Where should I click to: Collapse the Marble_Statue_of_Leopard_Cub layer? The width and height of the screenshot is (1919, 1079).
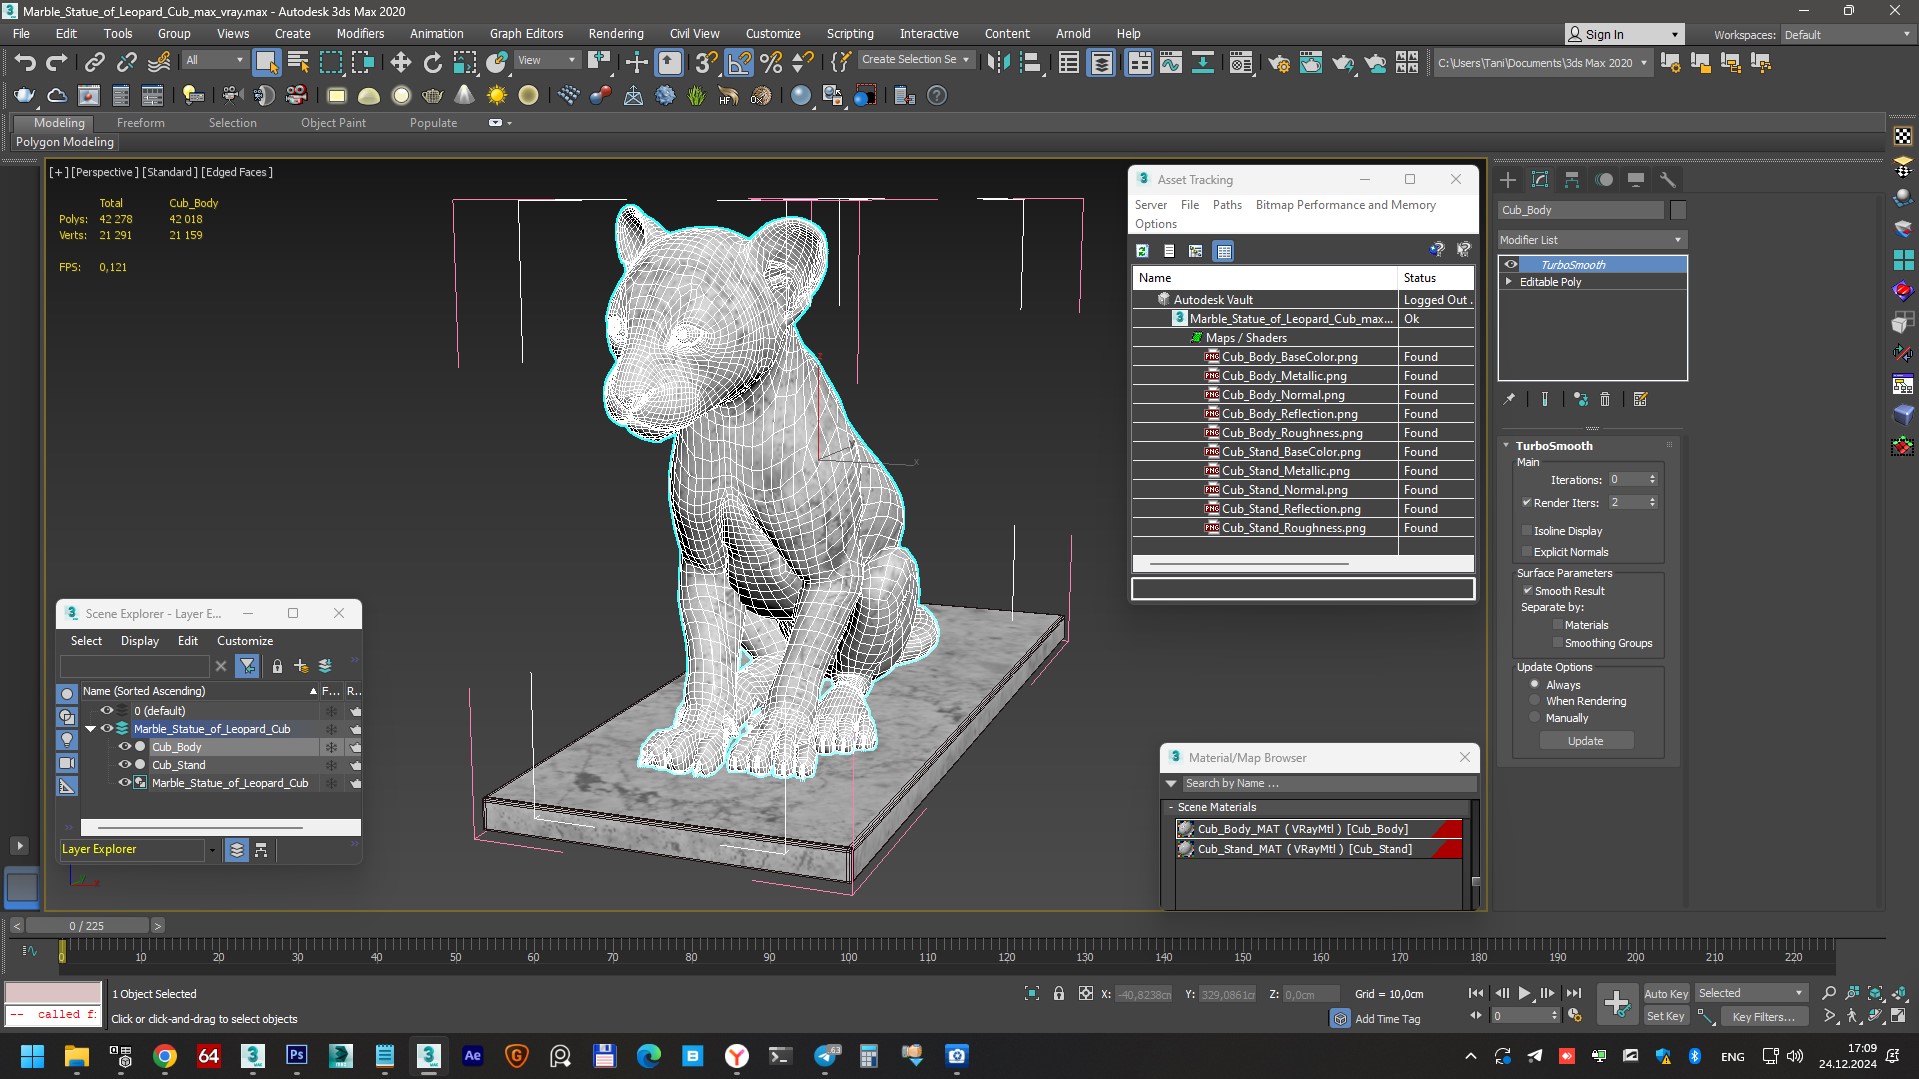pos(90,729)
